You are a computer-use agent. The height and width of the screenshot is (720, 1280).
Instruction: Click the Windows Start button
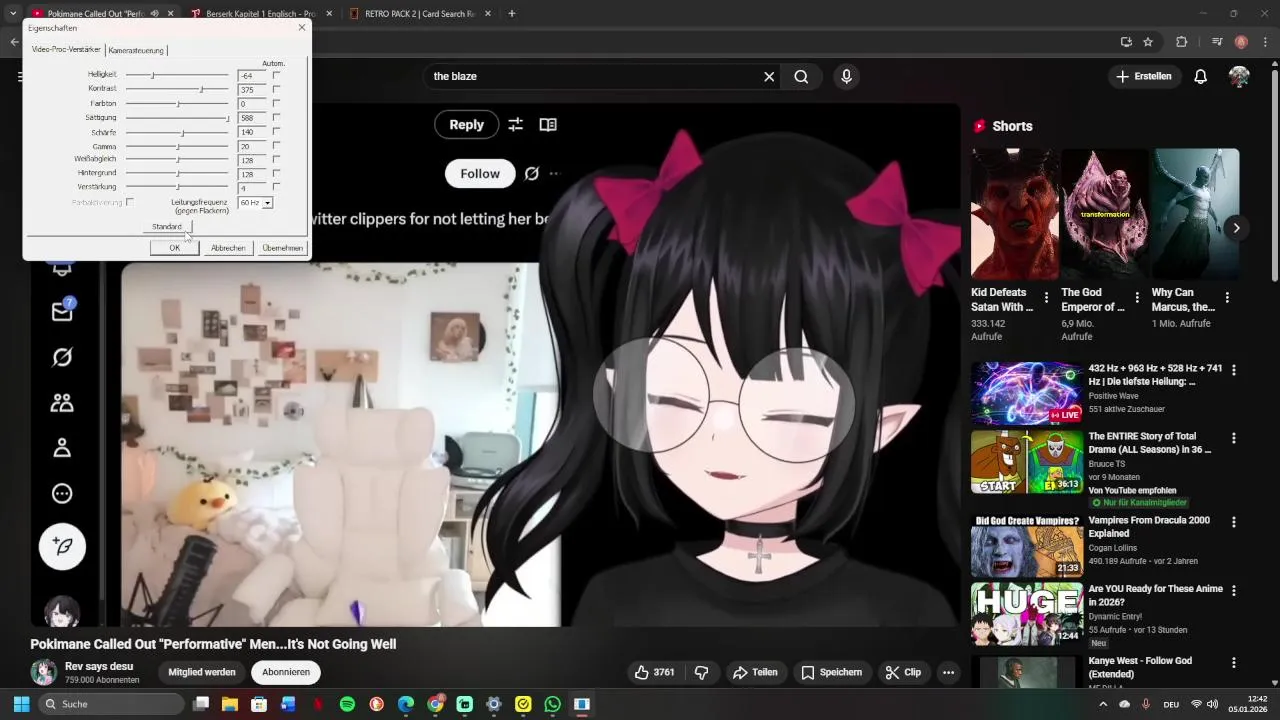pos(21,704)
